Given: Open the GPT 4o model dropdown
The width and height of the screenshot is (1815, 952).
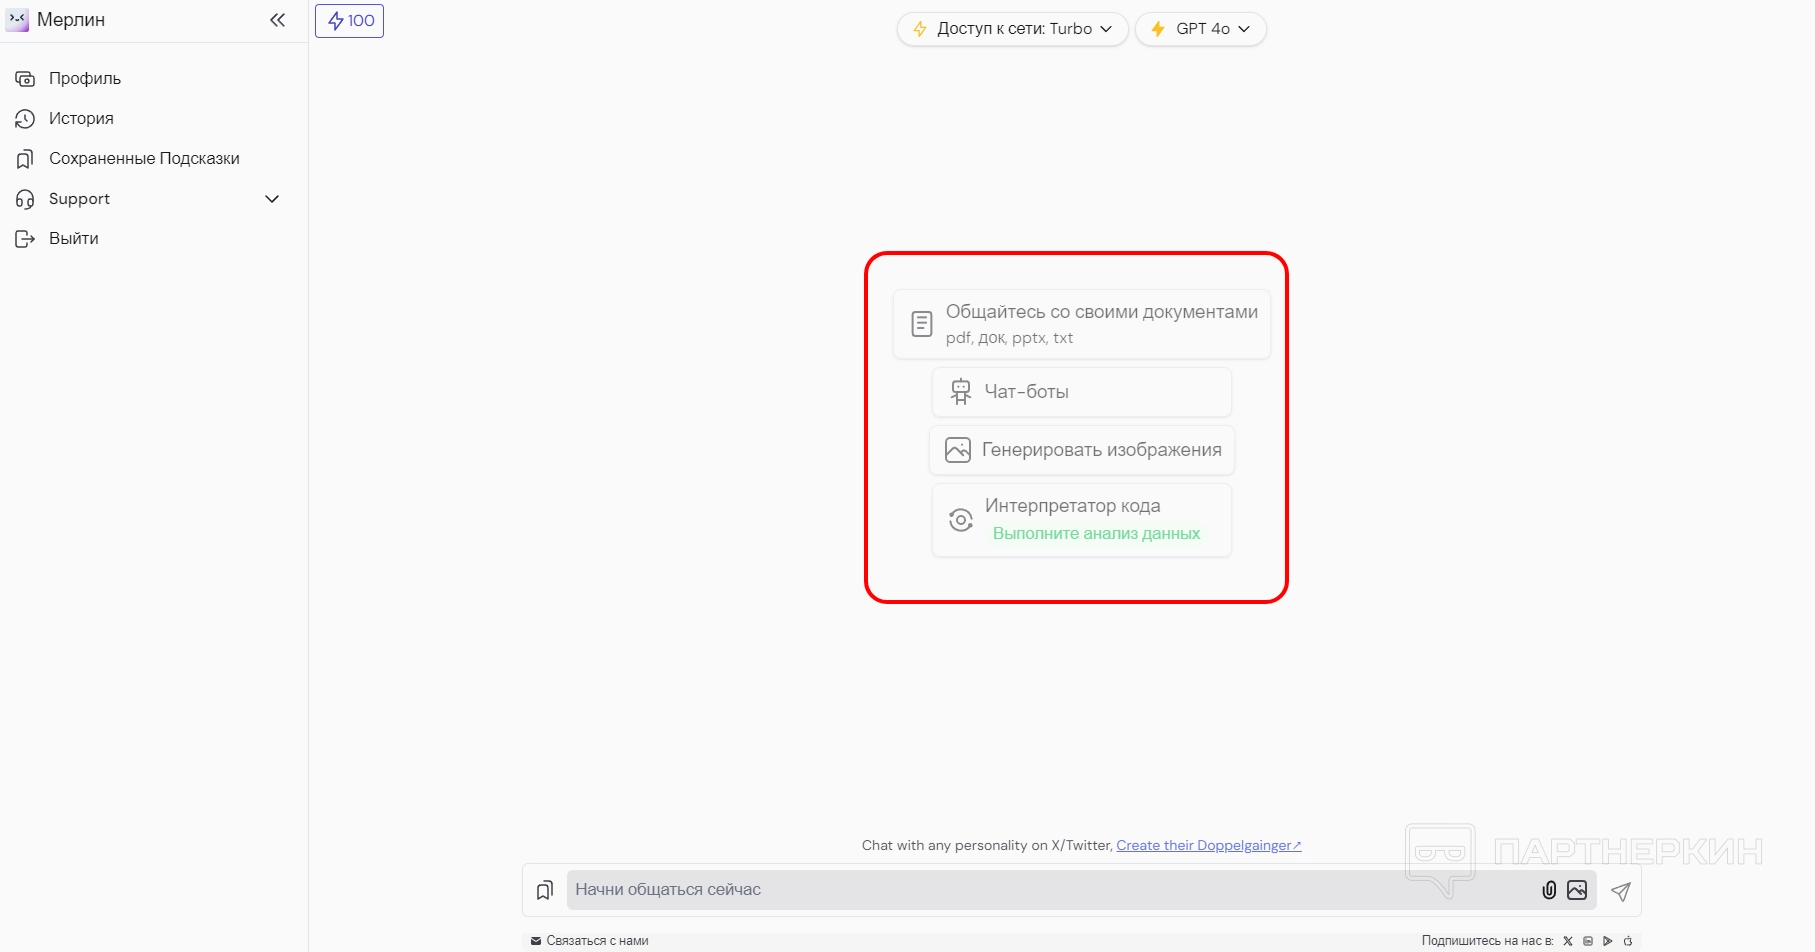Looking at the screenshot, I should 1200,29.
